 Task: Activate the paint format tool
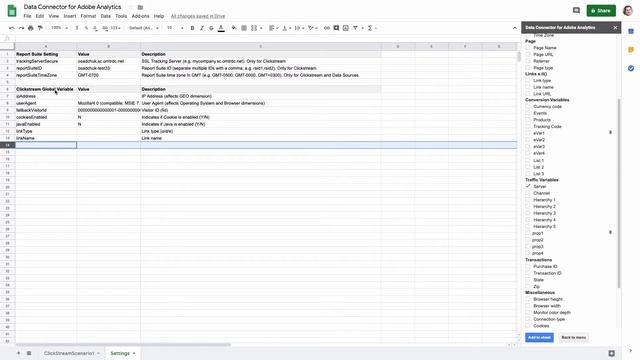point(40,28)
